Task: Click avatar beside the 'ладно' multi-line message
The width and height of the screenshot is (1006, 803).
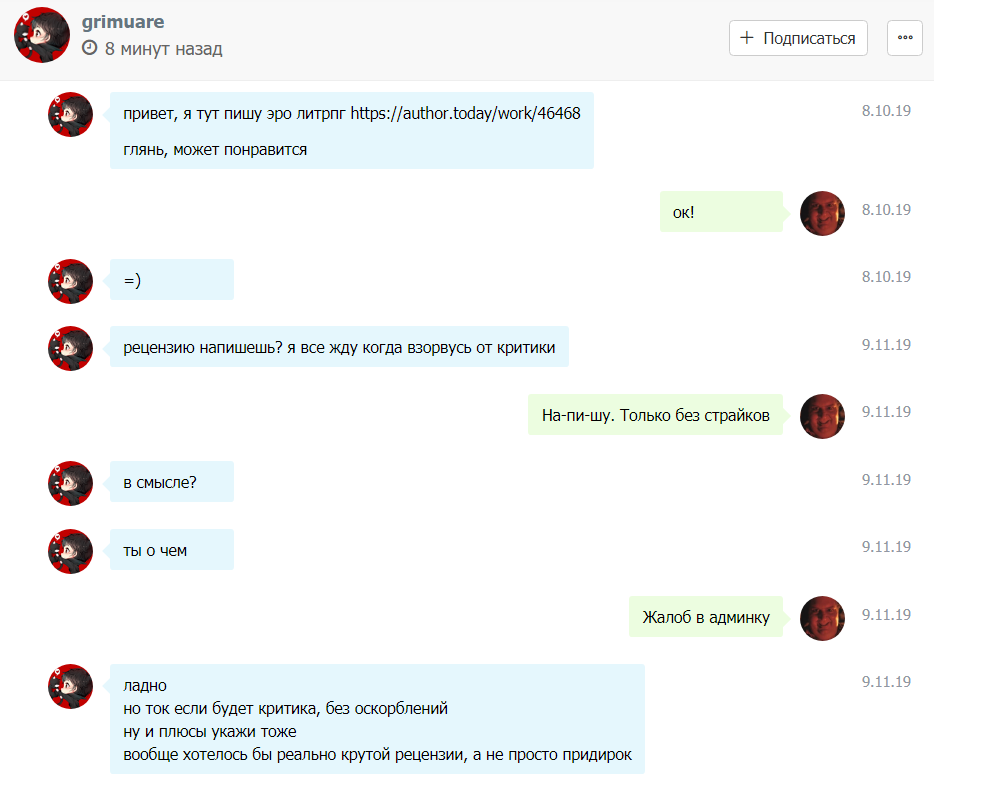Action: tap(70, 686)
